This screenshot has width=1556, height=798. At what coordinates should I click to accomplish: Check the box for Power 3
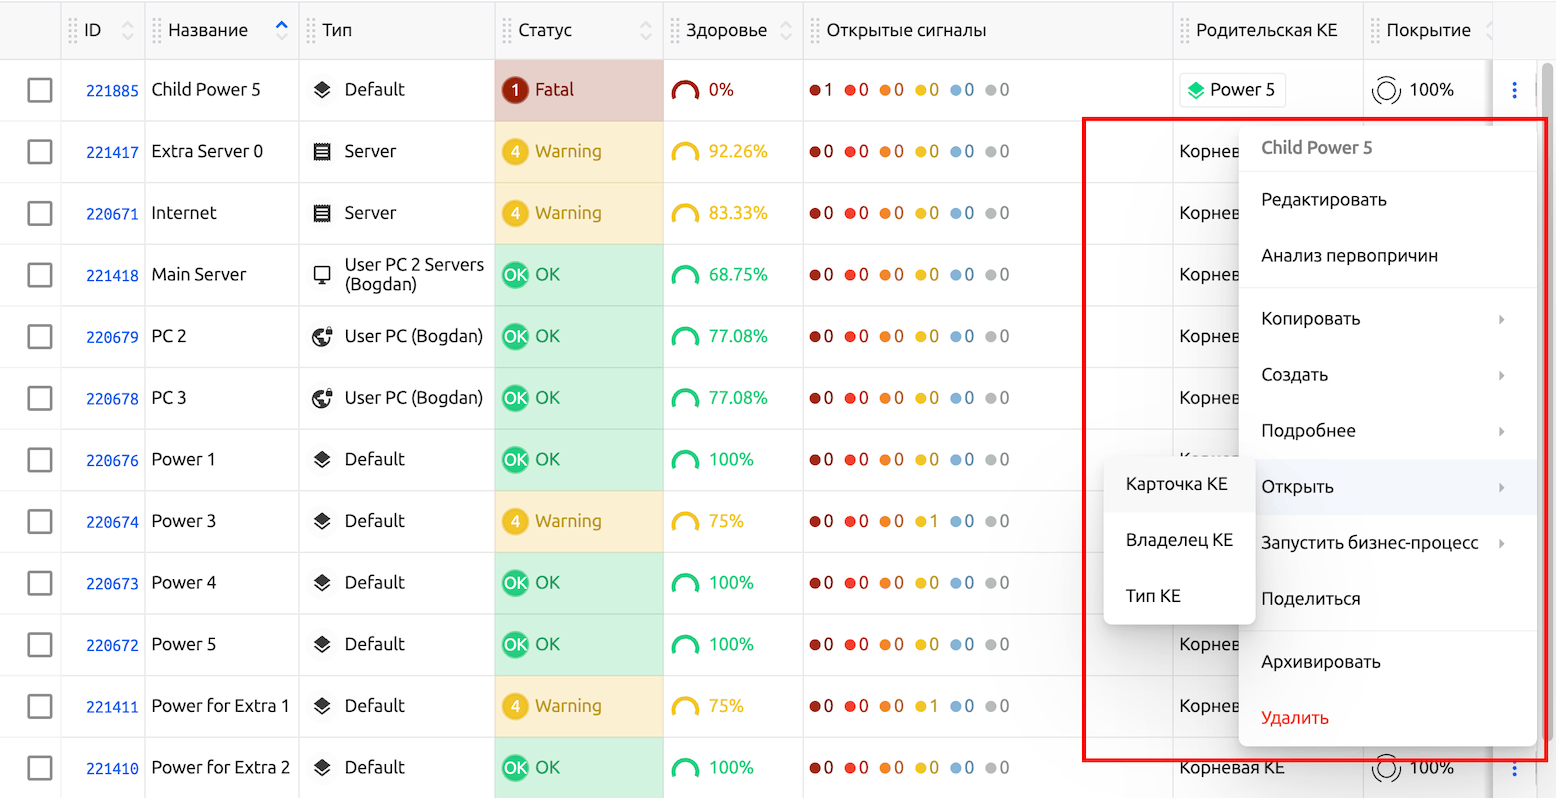(x=40, y=521)
